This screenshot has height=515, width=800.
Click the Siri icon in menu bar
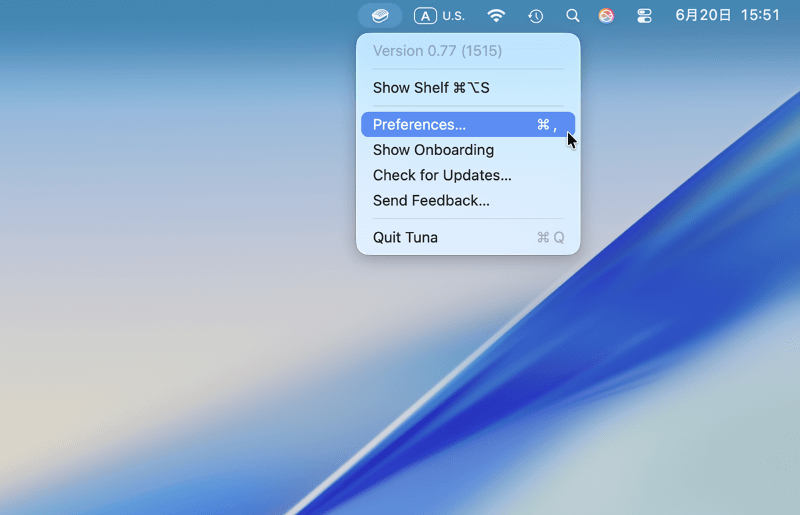coord(606,16)
